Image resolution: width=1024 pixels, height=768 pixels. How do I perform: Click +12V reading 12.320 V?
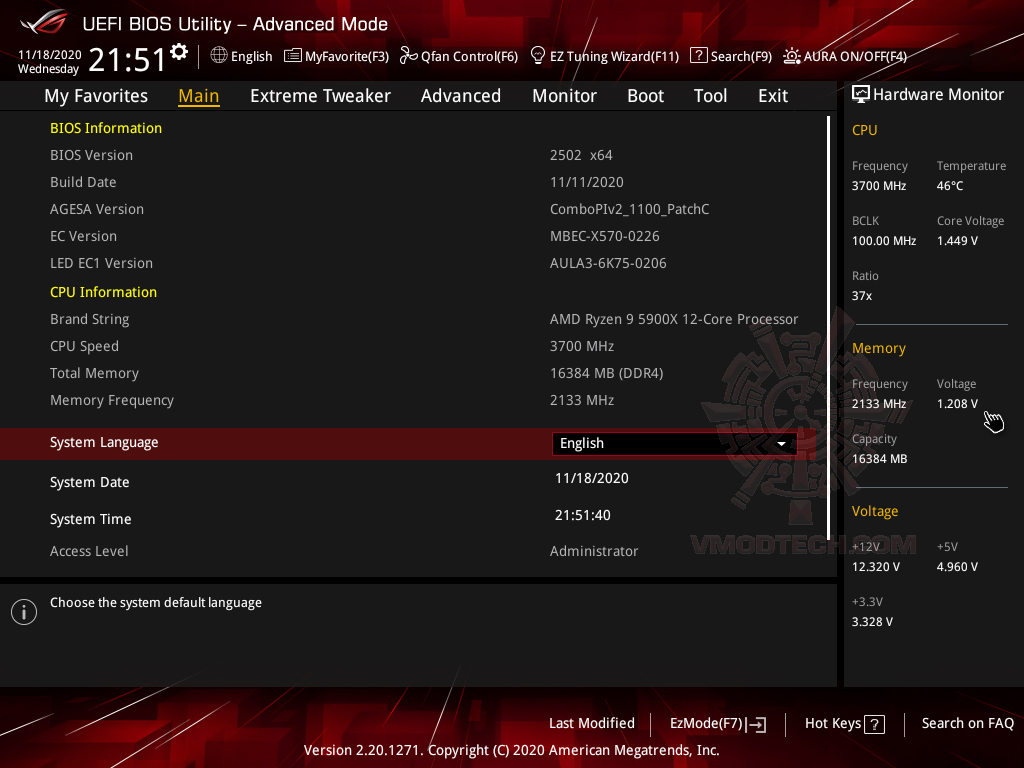pos(876,567)
